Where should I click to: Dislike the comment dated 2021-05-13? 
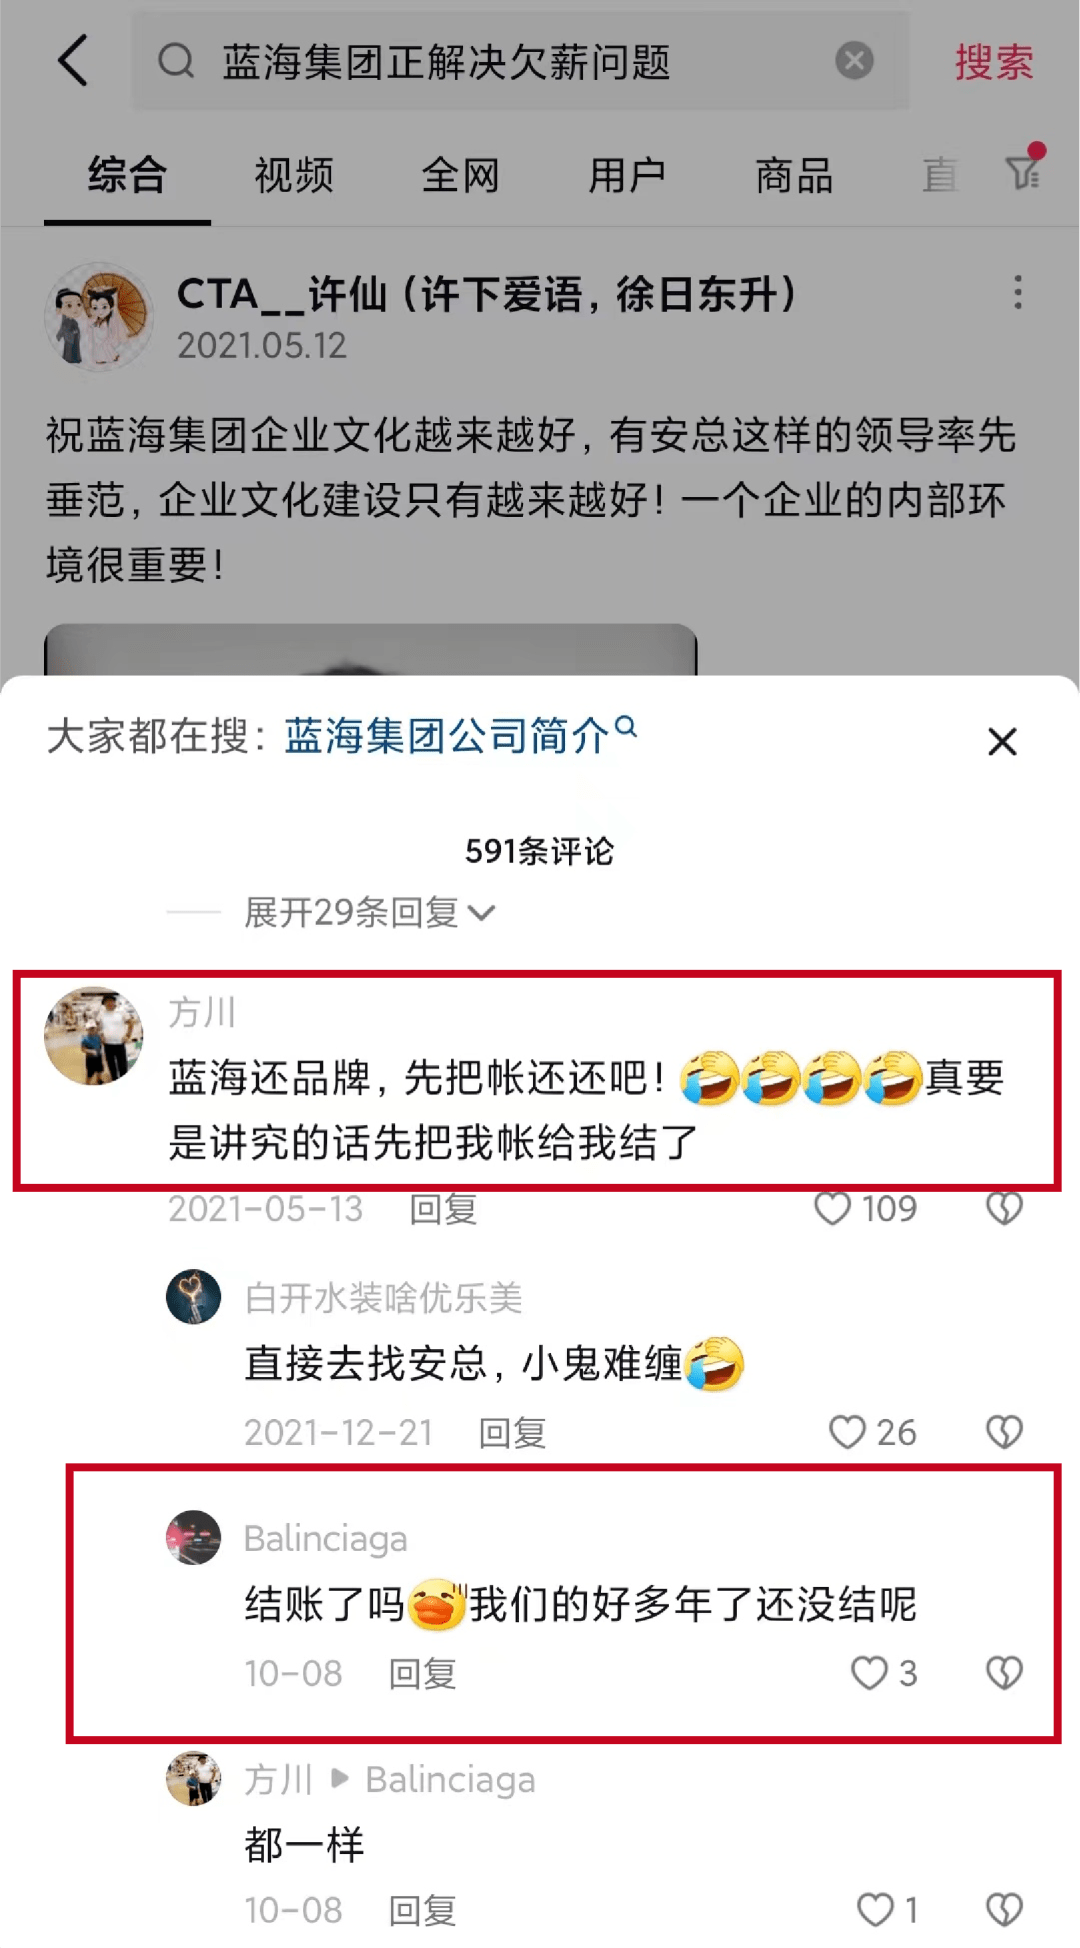coord(1004,1208)
